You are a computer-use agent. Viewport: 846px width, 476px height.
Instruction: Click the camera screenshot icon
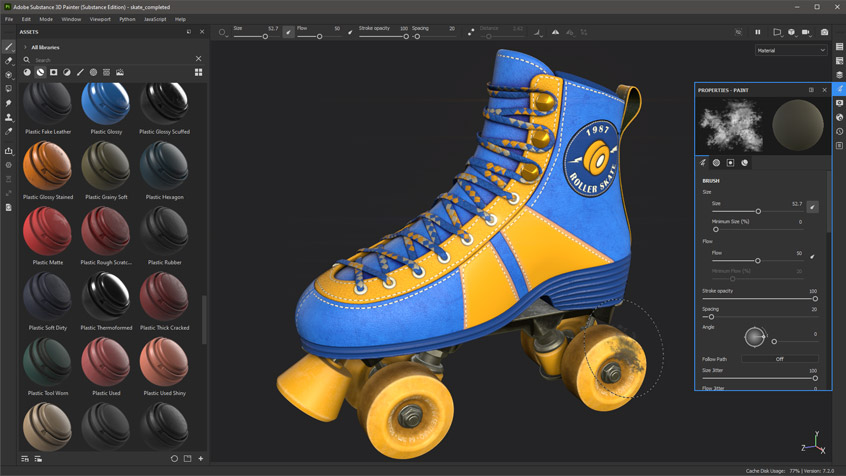824,32
